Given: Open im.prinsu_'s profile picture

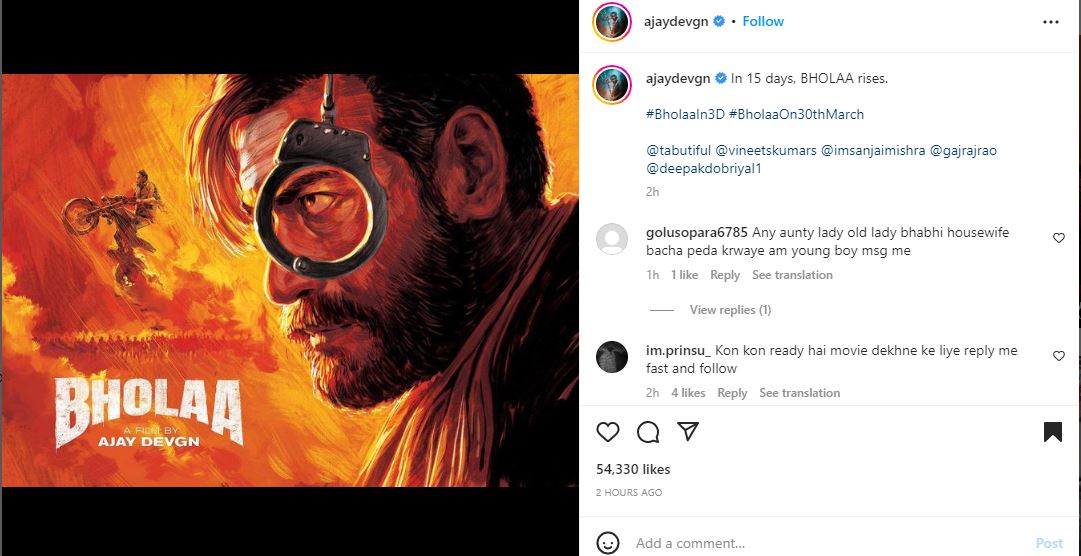Looking at the screenshot, I should pos(612,357).
